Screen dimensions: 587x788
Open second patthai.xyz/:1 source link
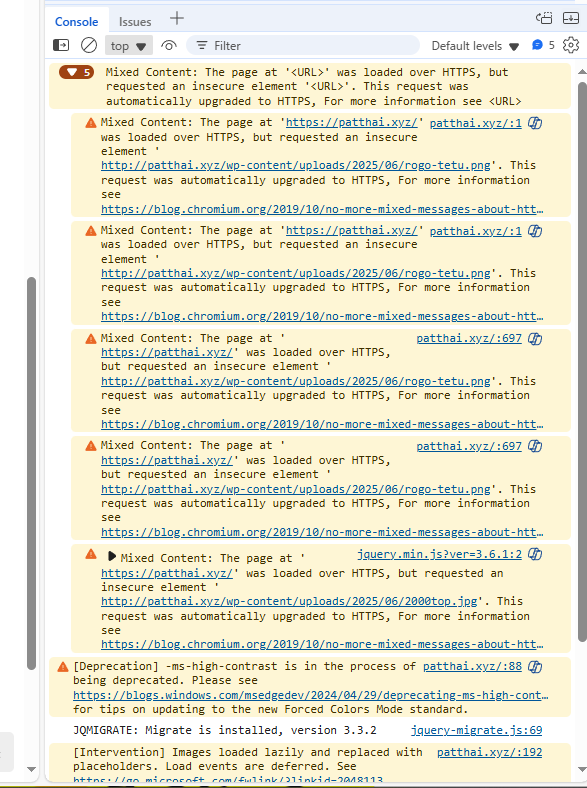pos(475,231)
